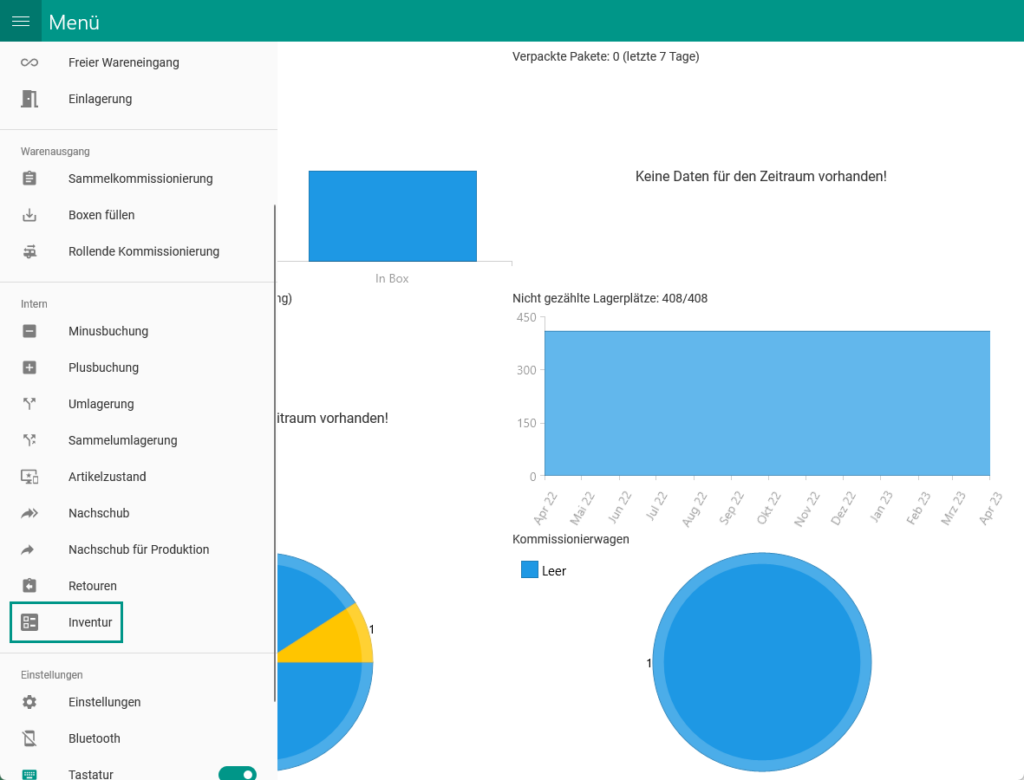The height and width of the screenshot is (780, 1024).
Task: Click the Einlagerung door icon
Action: click(29, 99)
